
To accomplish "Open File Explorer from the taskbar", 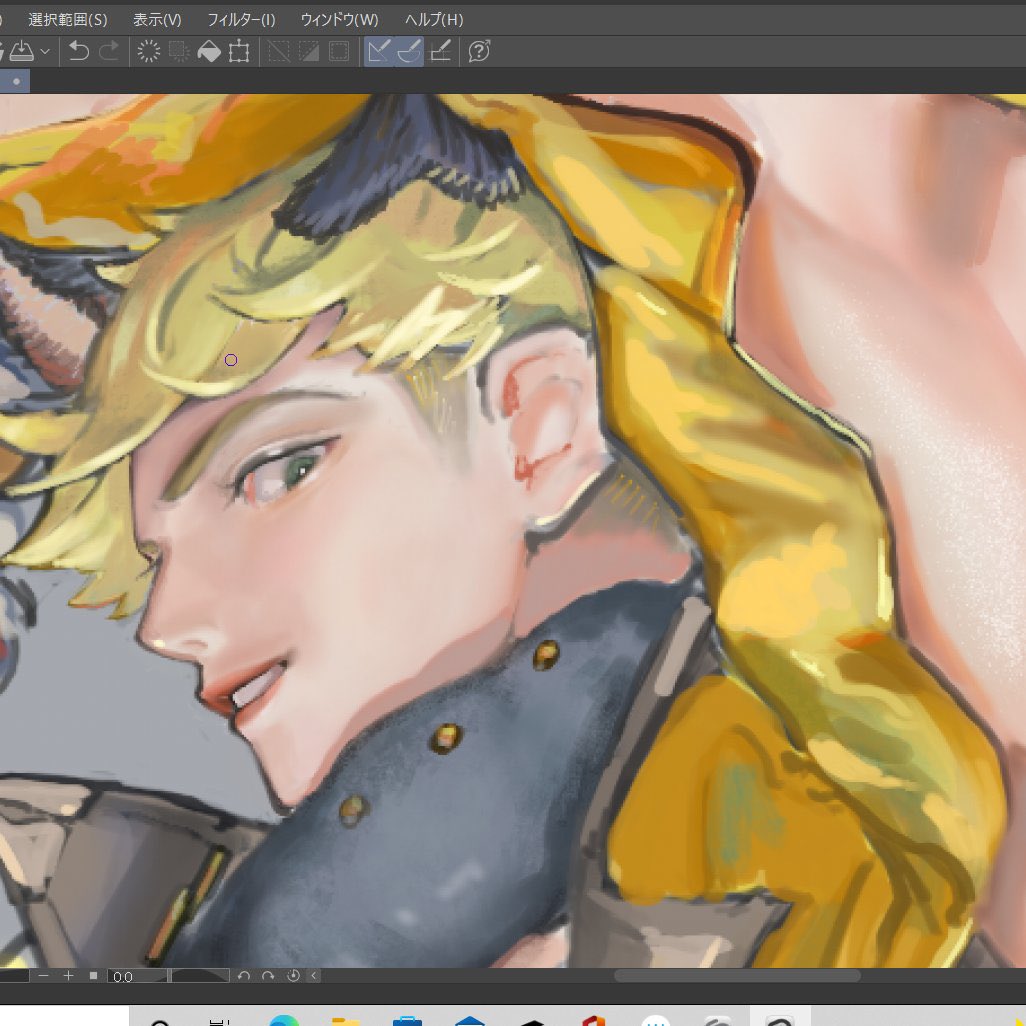I will [345, 1020].
